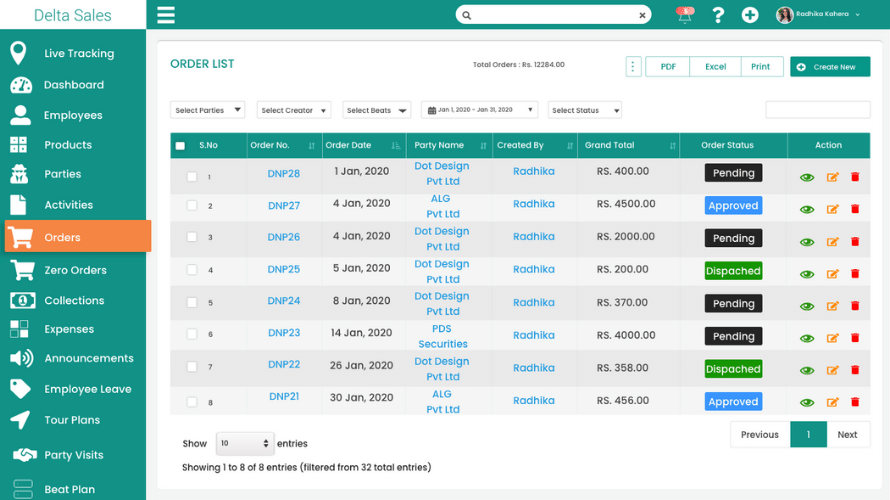Click the table search input field
This screenshot has height=500, width=890.
pyautogui.click(x=818, y=110)
